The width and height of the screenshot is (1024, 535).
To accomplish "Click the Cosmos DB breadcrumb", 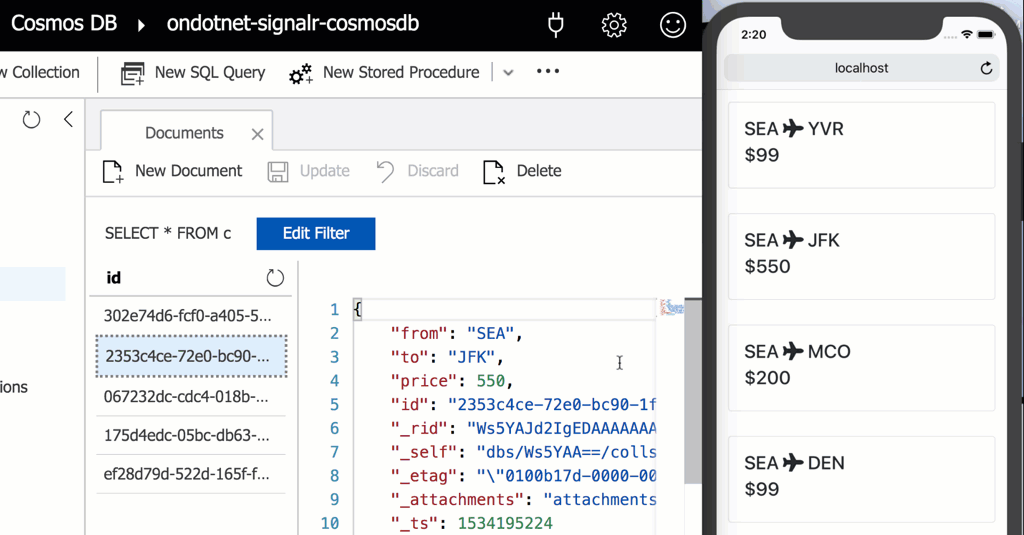I will click(64, 24).
